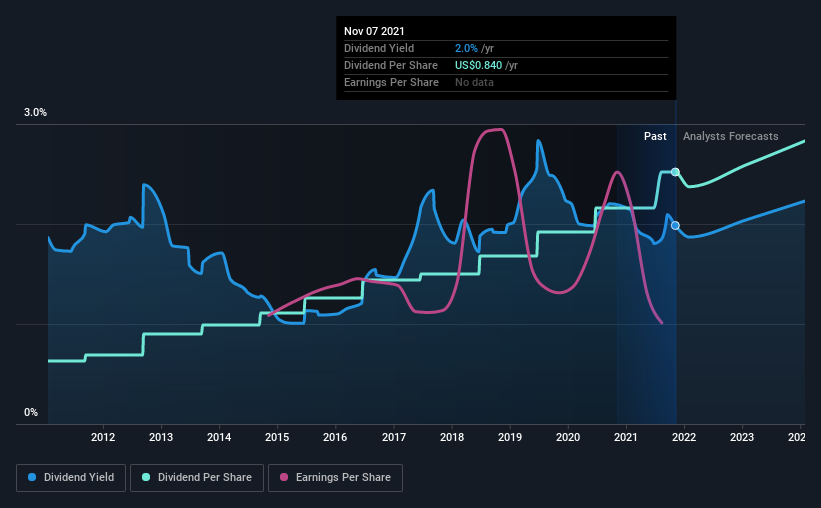Click the Past section label
821x508 pixels.
click(x=655, y=136)
